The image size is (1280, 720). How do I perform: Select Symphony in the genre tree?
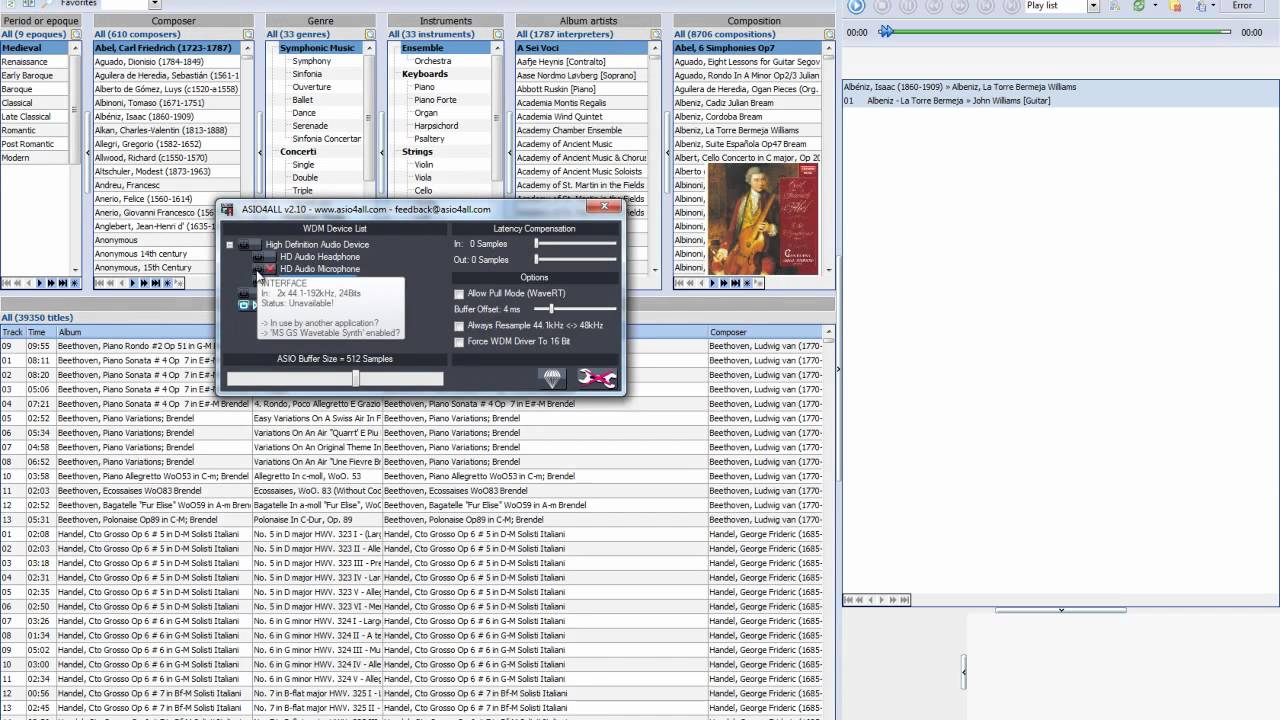pyautogui.click(x=312, y=61)
